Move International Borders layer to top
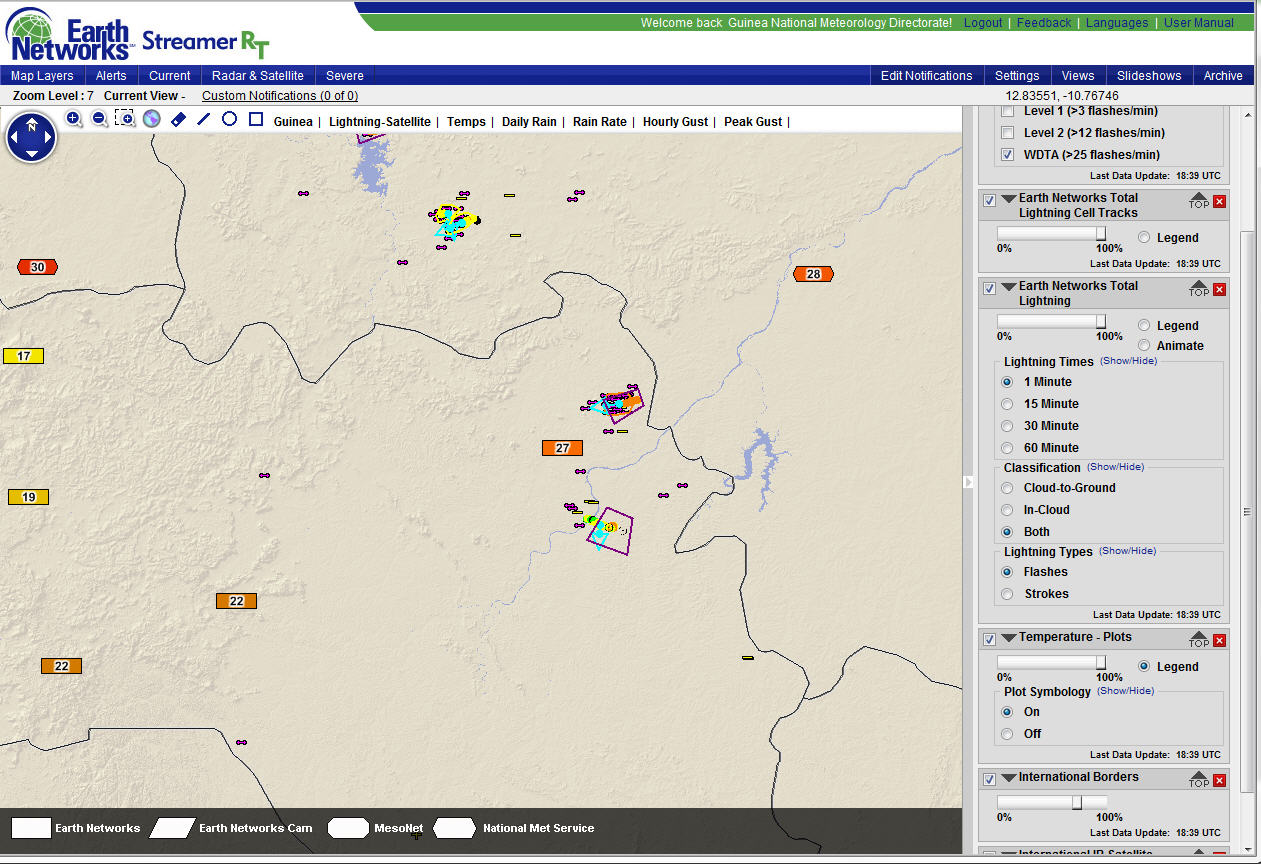This screenshot has width=1261, height=864. [x=1199, y=779]
